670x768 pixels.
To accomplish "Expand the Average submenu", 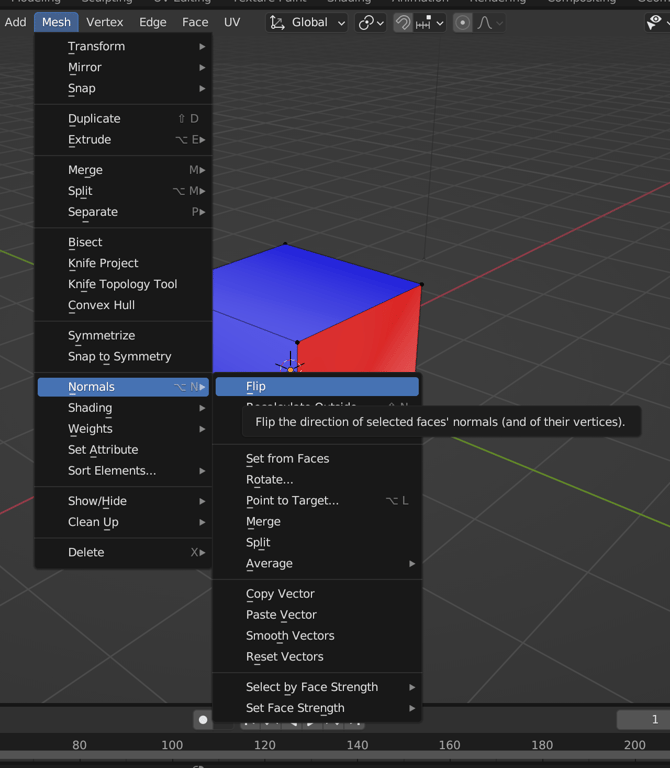I will [317, 564].
